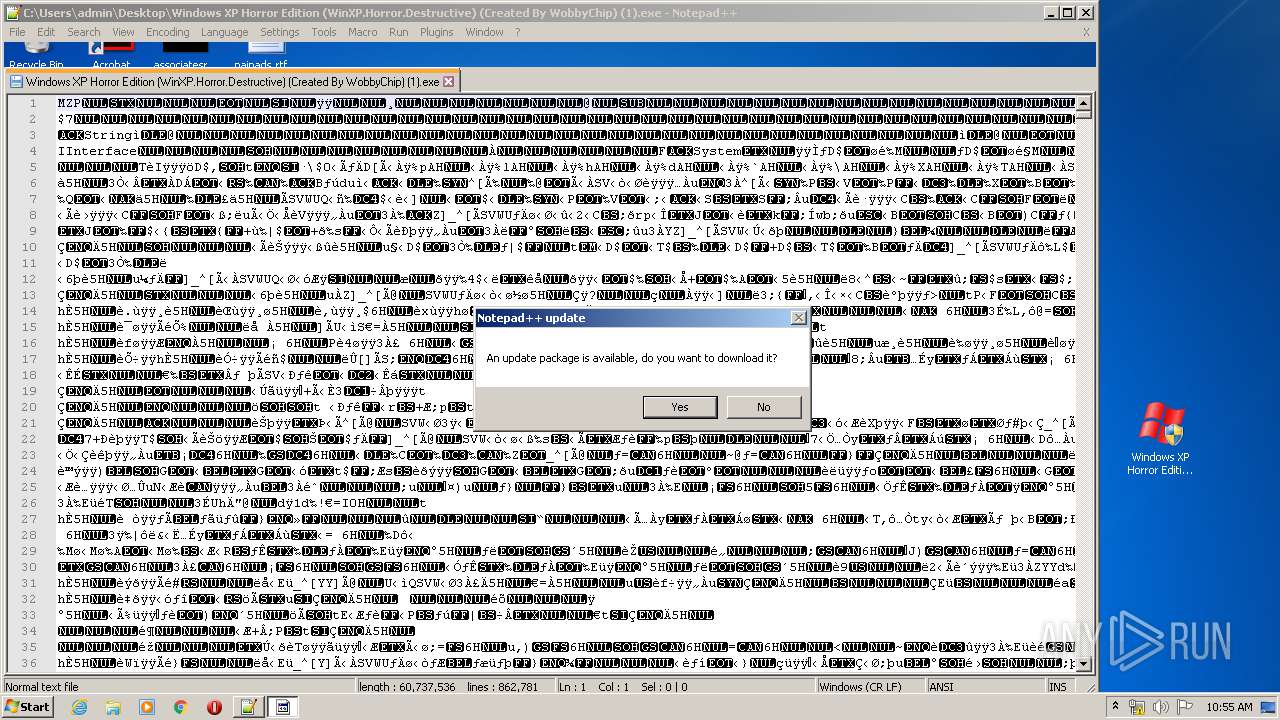Image resolution: width=1280 pixels, height=720 pixels.
Task: Open the Encoding menu
Action: click(x=167, y=32)
